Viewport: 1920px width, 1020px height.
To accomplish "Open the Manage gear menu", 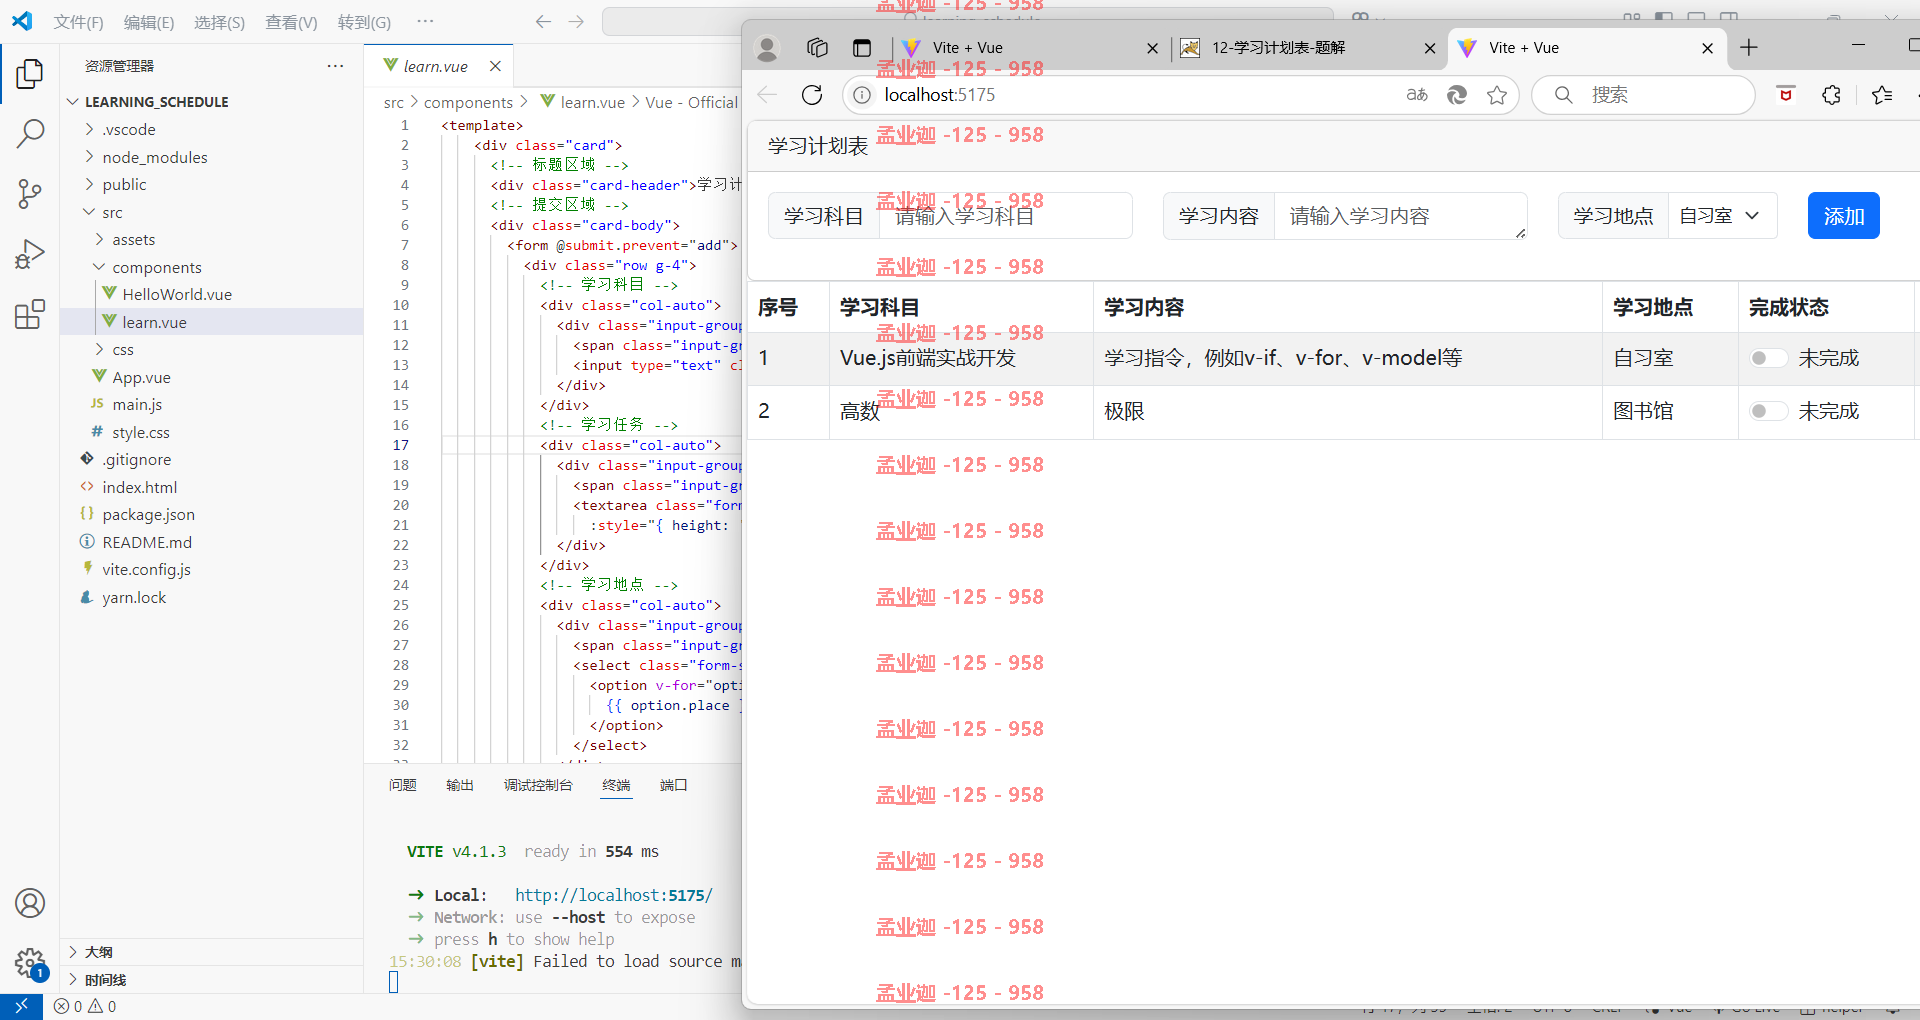I will pyautogui.click(x=30, y=963).
